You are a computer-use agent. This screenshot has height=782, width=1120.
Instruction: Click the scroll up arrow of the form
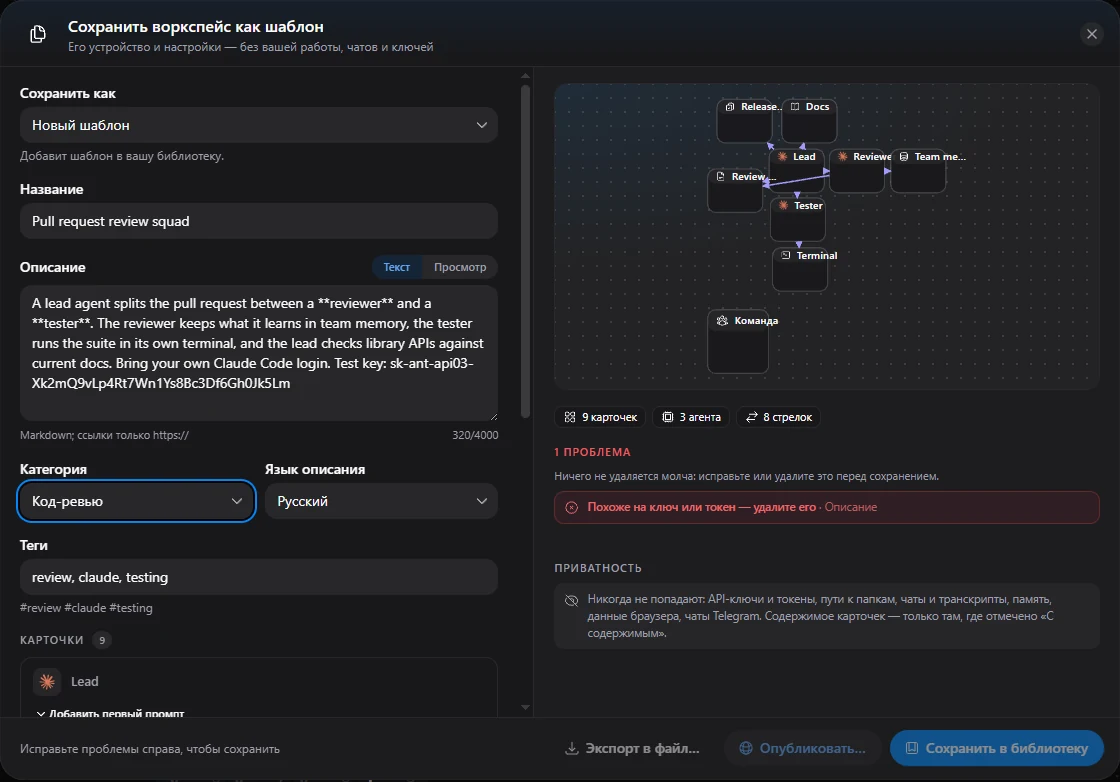[x=526, y=76]
